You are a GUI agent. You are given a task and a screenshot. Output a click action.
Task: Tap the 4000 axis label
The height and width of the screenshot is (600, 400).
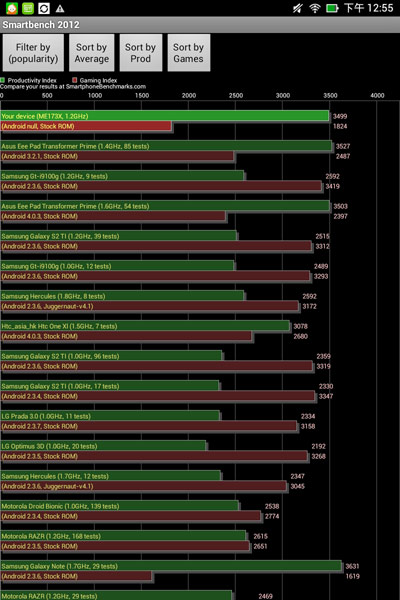coord(377,95)
